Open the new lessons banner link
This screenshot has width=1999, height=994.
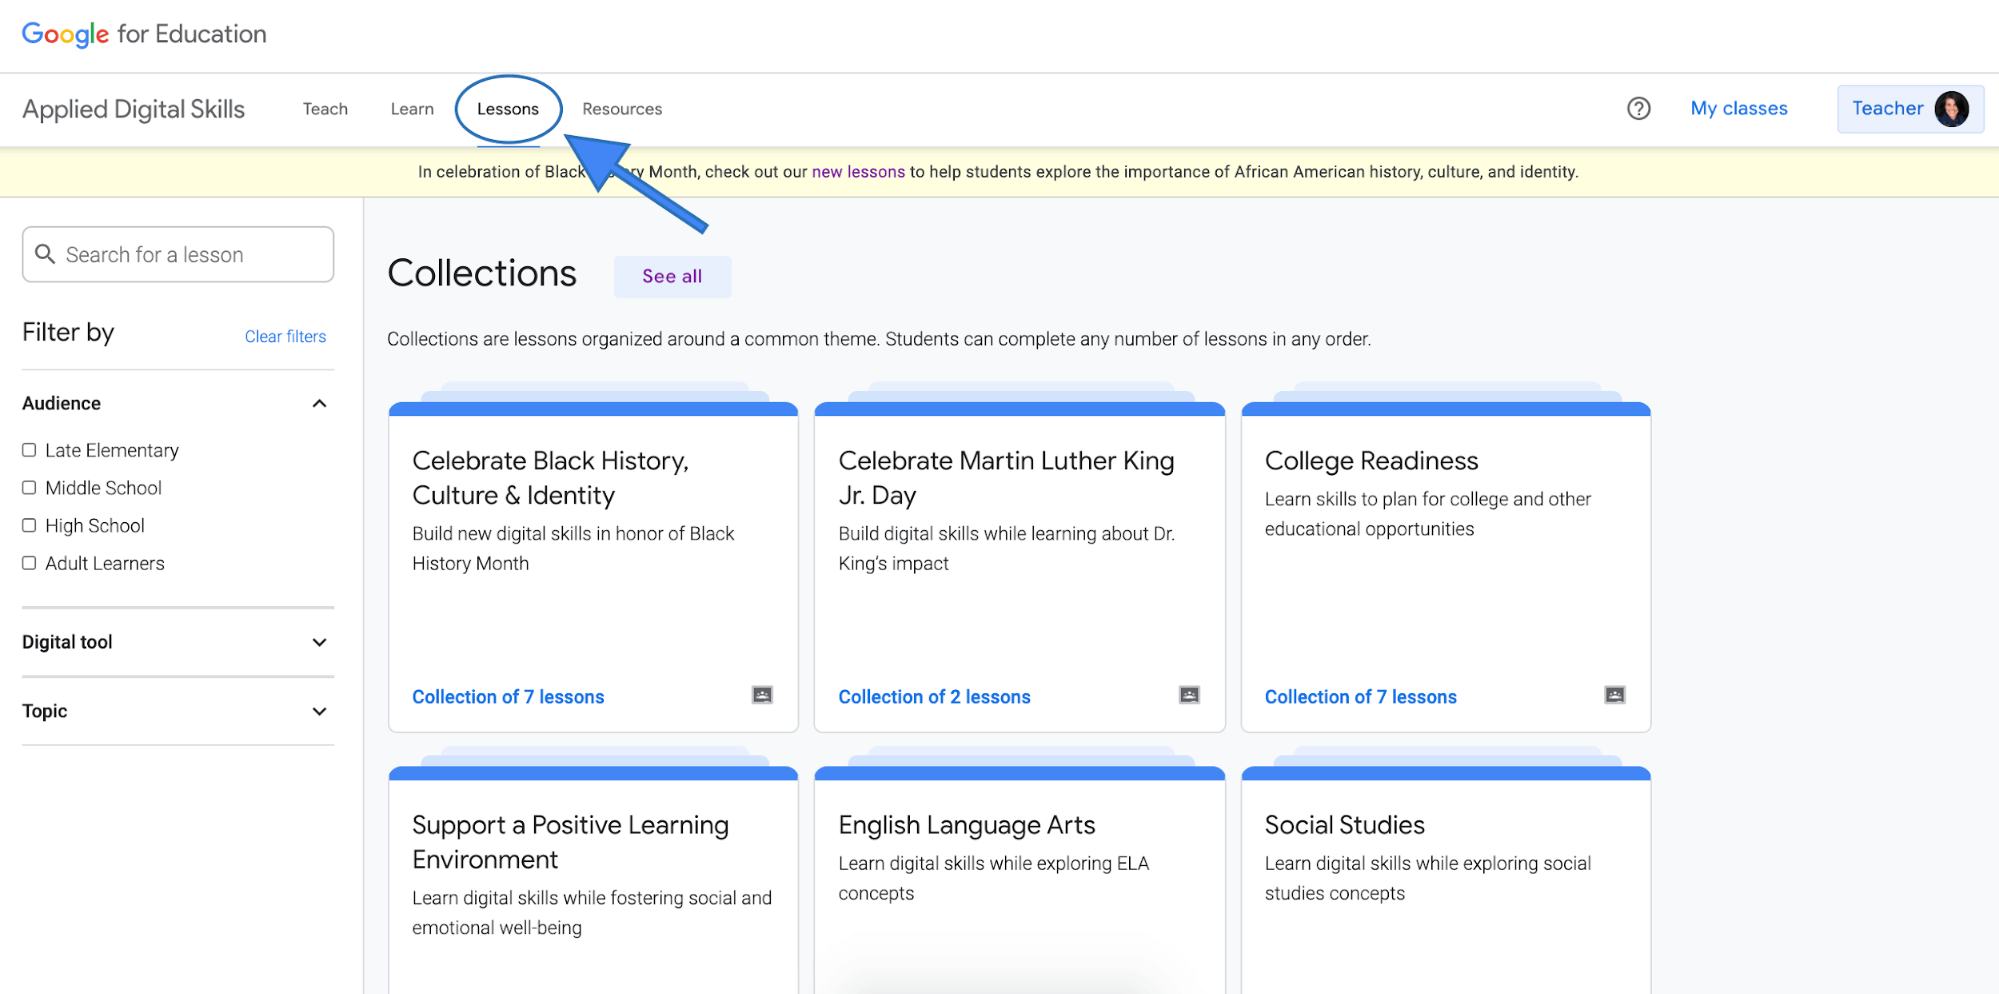pyautogui.click(x=858, y=172)
